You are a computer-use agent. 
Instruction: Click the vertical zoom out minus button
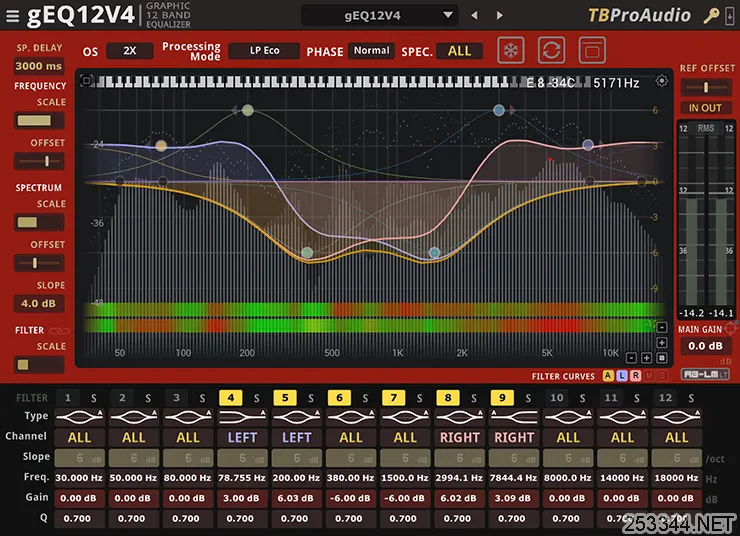pyautogui.click(x=662, y=327)
